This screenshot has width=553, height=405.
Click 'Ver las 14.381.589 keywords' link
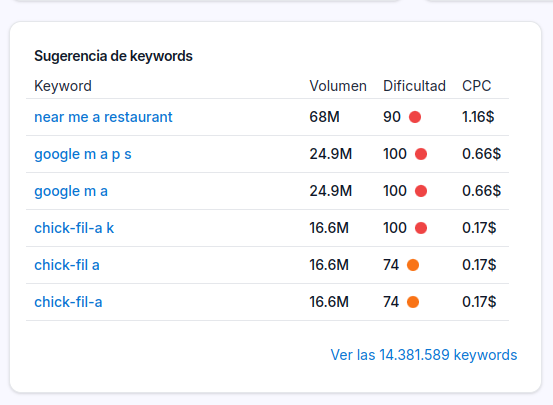tap(424, 355)
